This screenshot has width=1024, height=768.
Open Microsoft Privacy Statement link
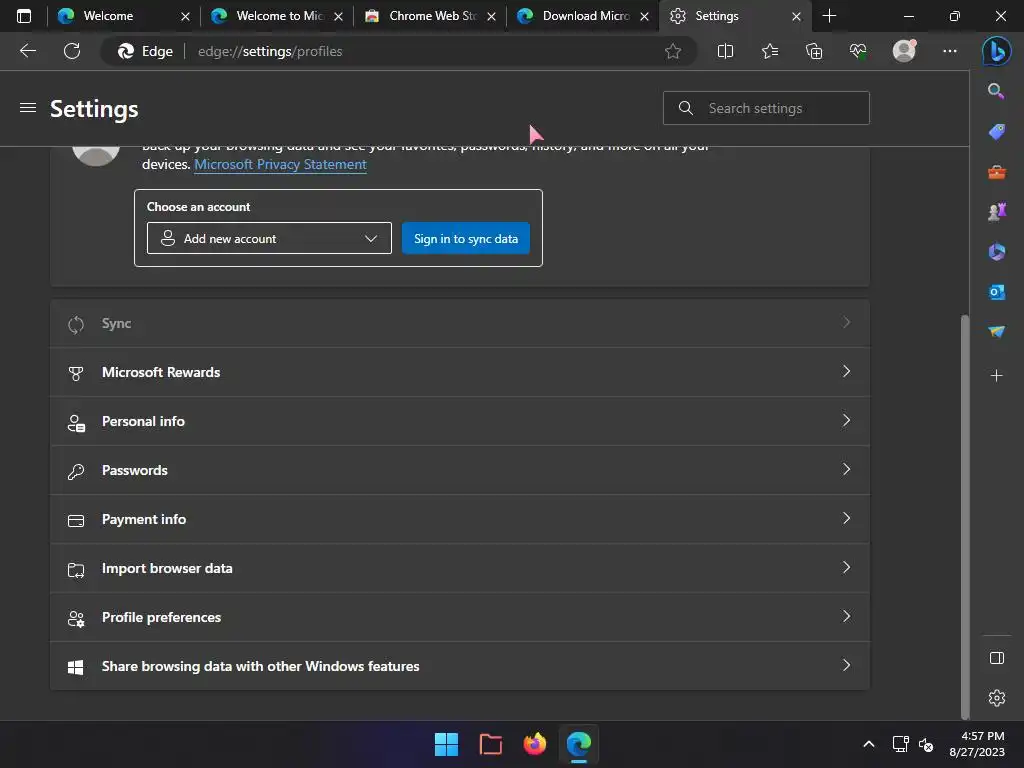click(x=280, y=165)
